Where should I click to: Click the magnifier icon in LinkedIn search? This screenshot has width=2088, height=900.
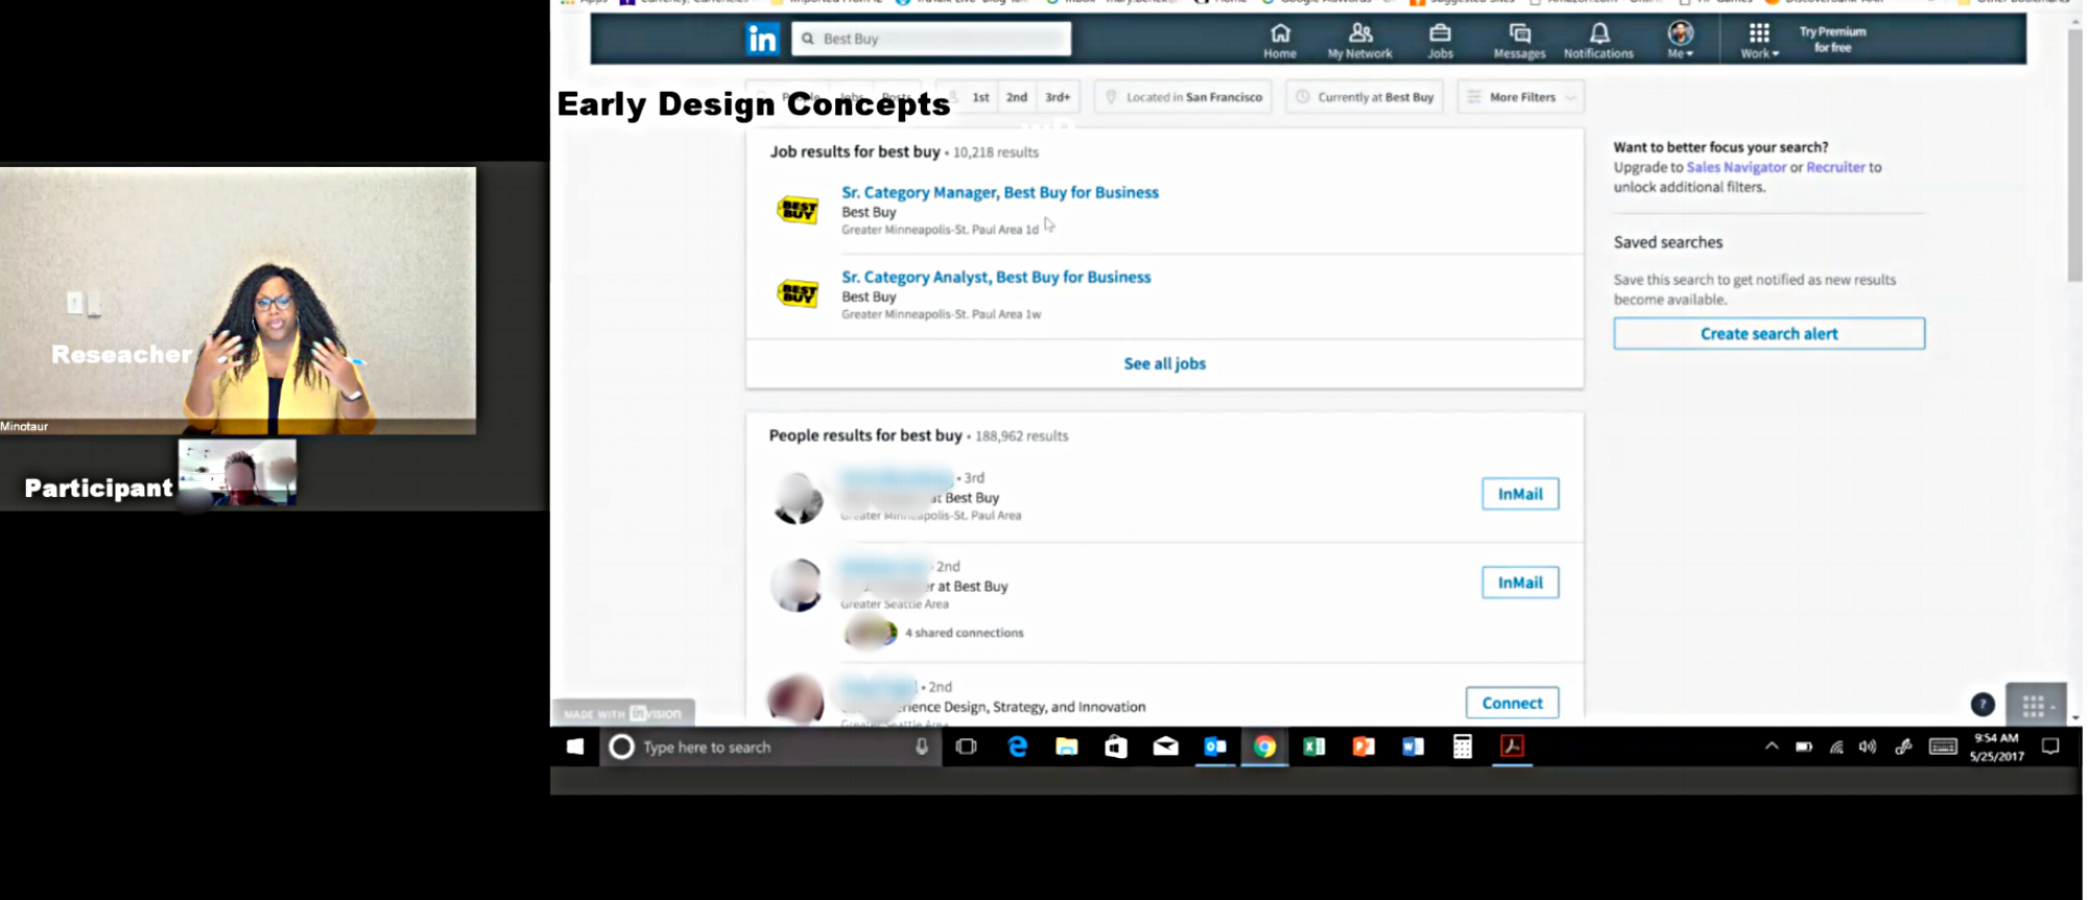tap(808, 38)
